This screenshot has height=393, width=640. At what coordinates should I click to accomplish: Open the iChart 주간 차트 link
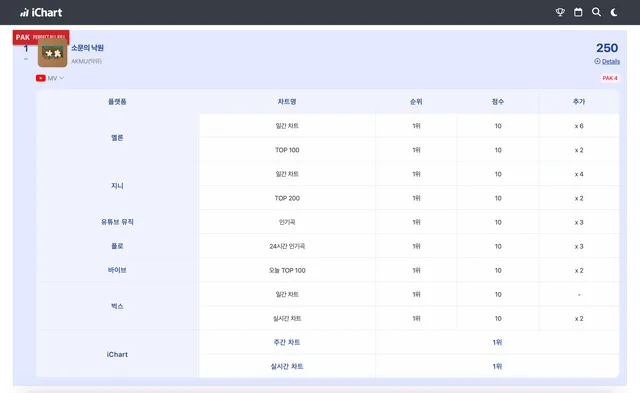287,342
